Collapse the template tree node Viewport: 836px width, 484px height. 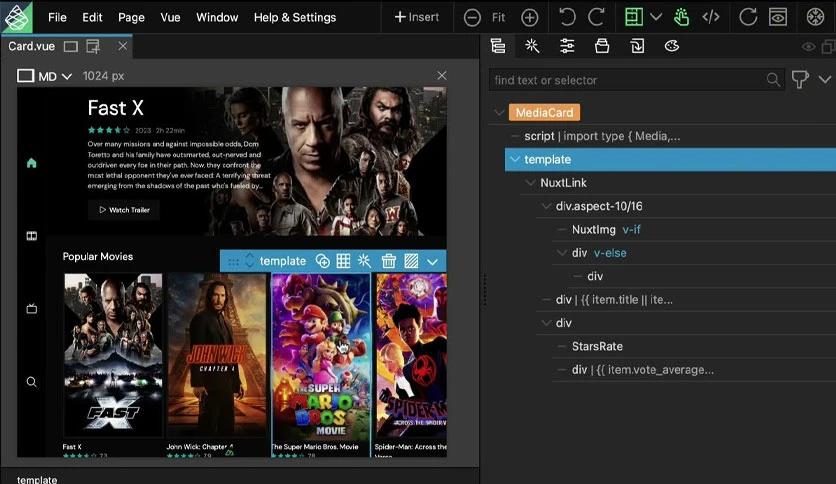[515, 159]
